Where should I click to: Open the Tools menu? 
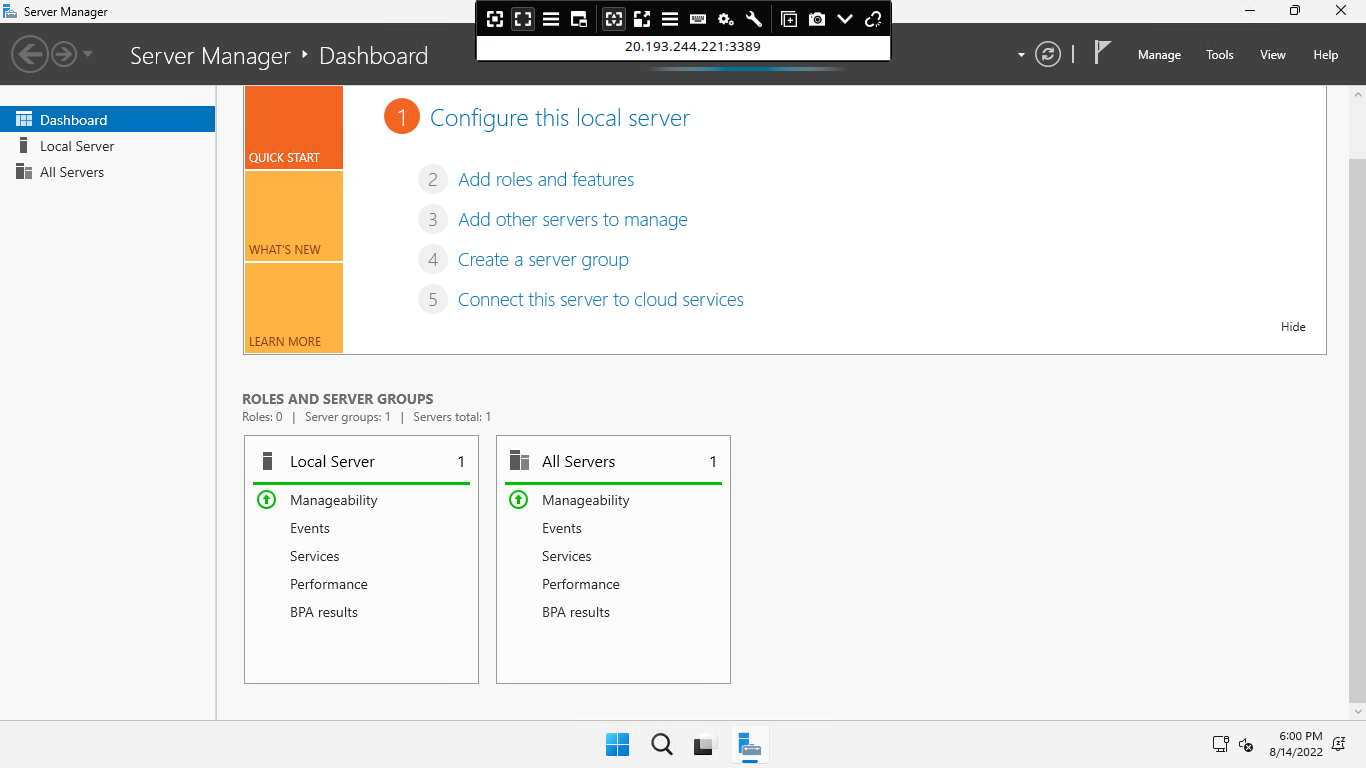point(1220,55)
